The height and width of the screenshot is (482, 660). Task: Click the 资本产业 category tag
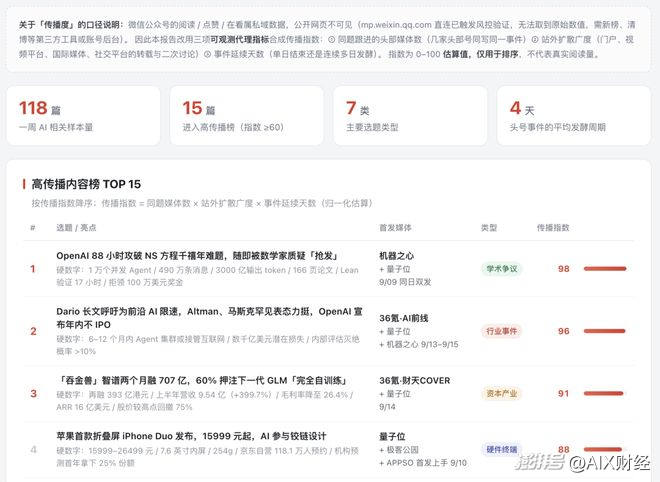coord(502,394)
